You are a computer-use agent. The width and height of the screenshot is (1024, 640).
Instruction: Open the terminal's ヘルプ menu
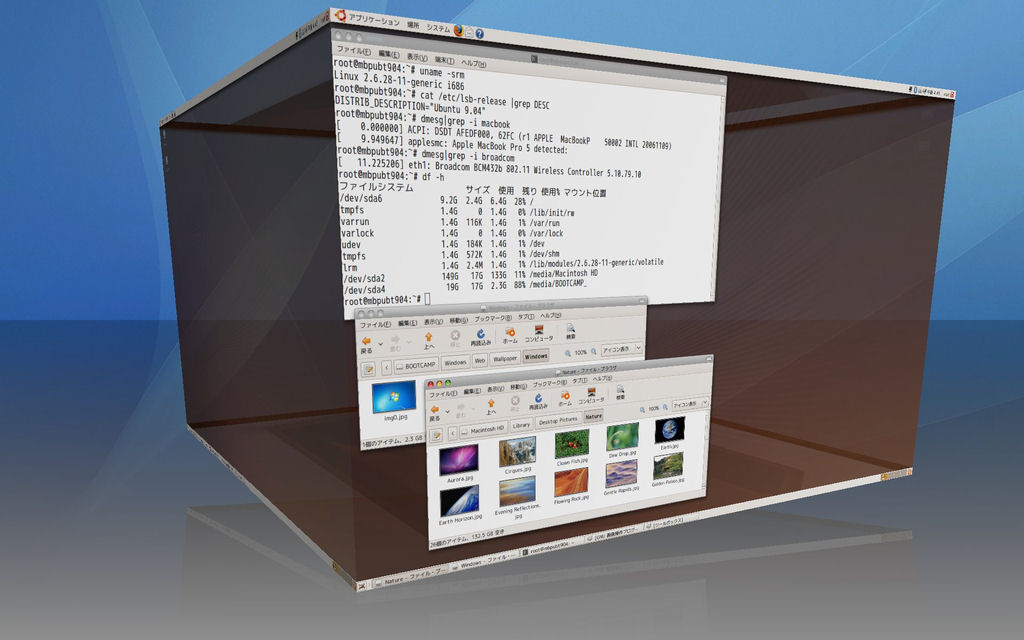tap(473, 63)
